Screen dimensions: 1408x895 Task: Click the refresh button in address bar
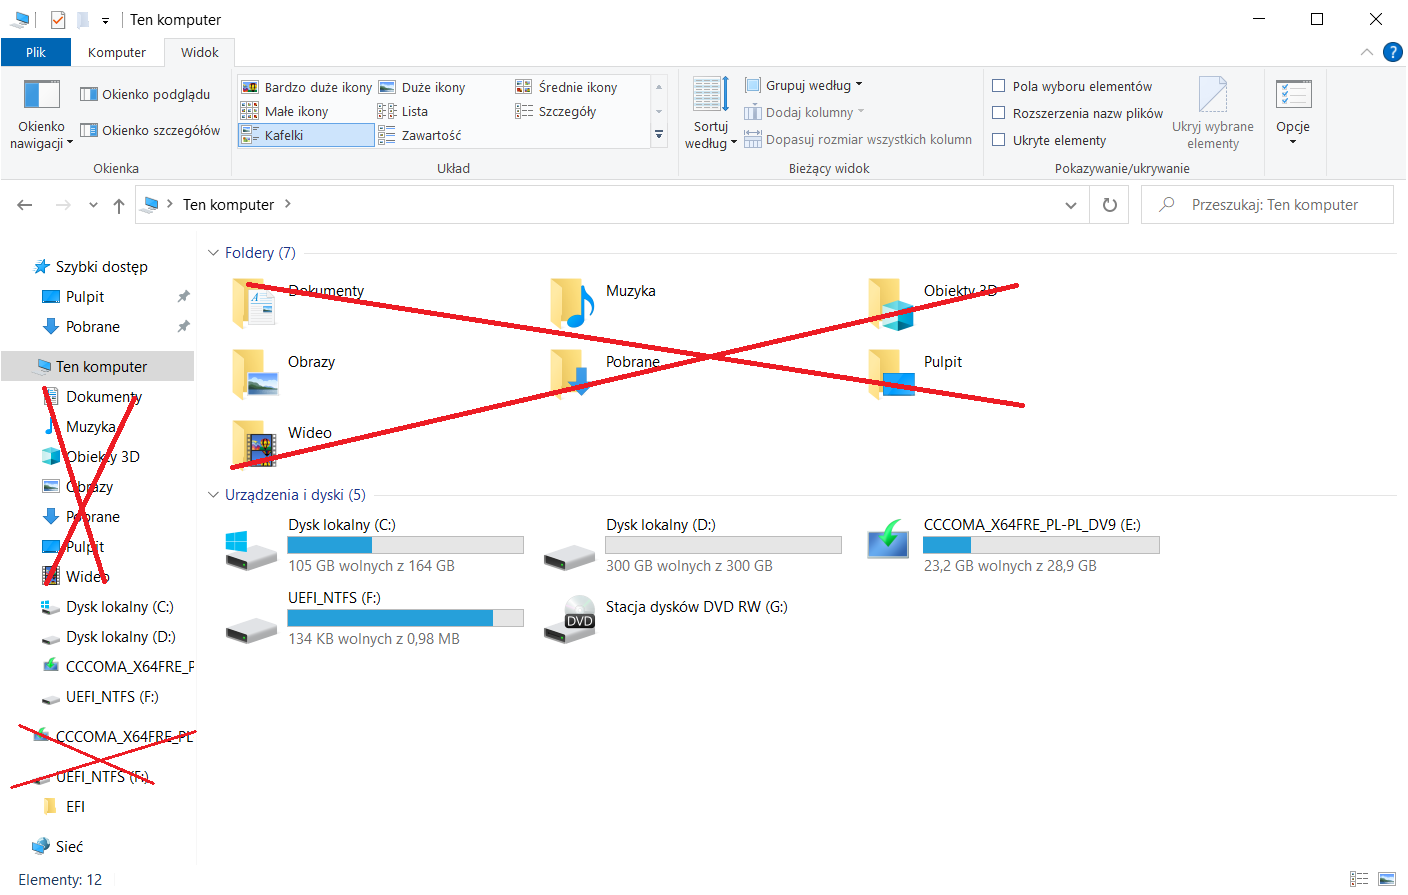(1109, 205)
